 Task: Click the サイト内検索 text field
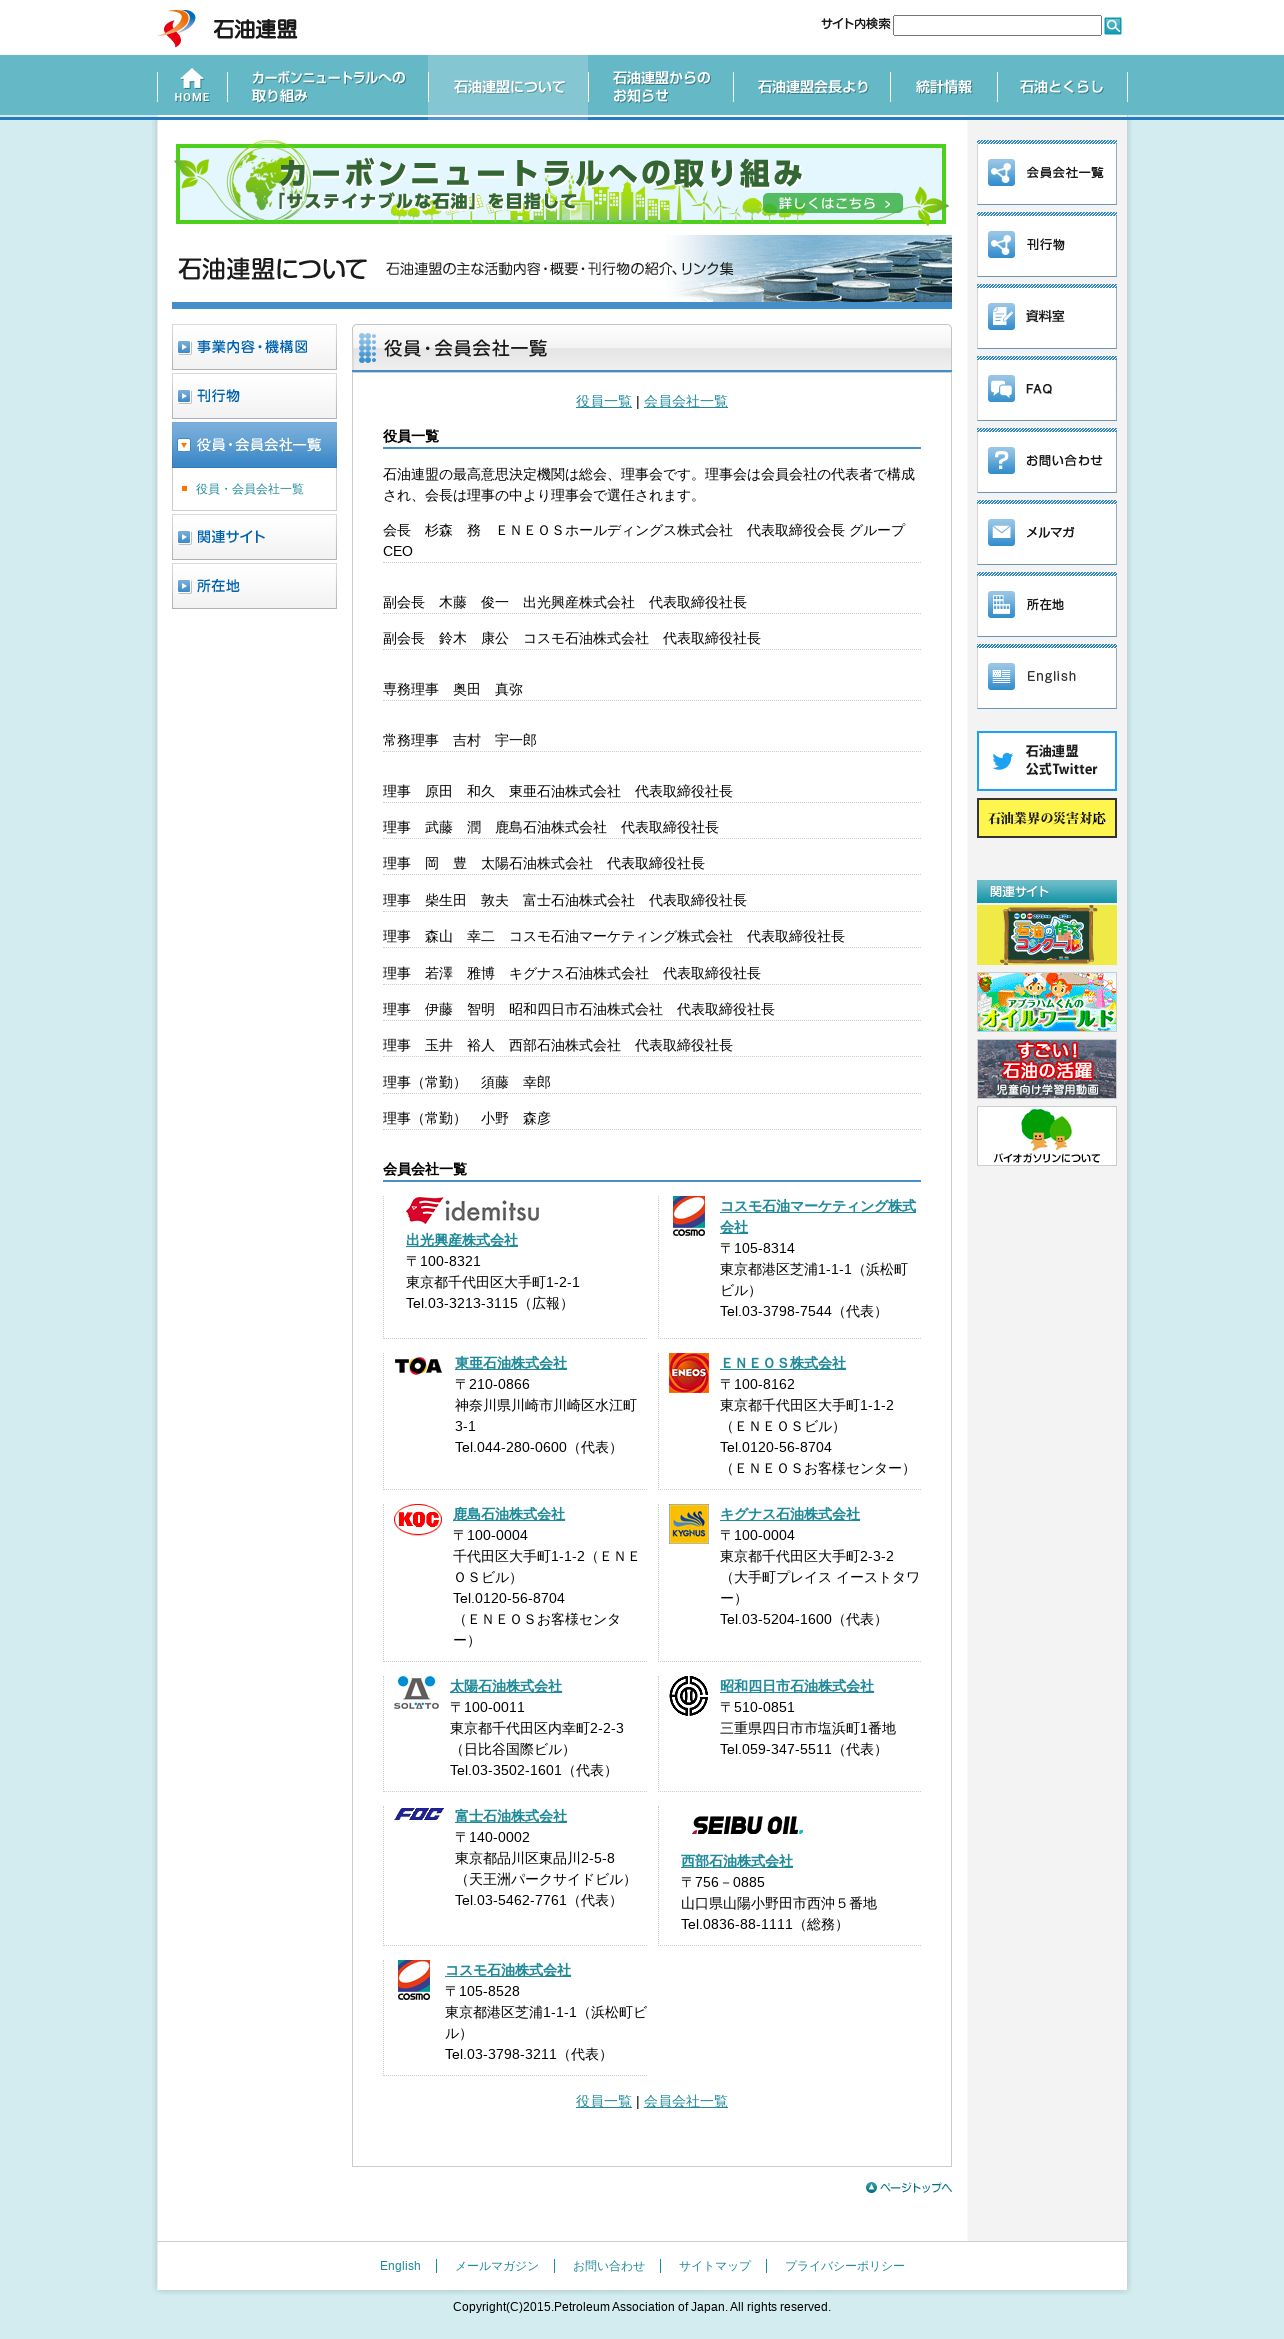coord(997,26)
